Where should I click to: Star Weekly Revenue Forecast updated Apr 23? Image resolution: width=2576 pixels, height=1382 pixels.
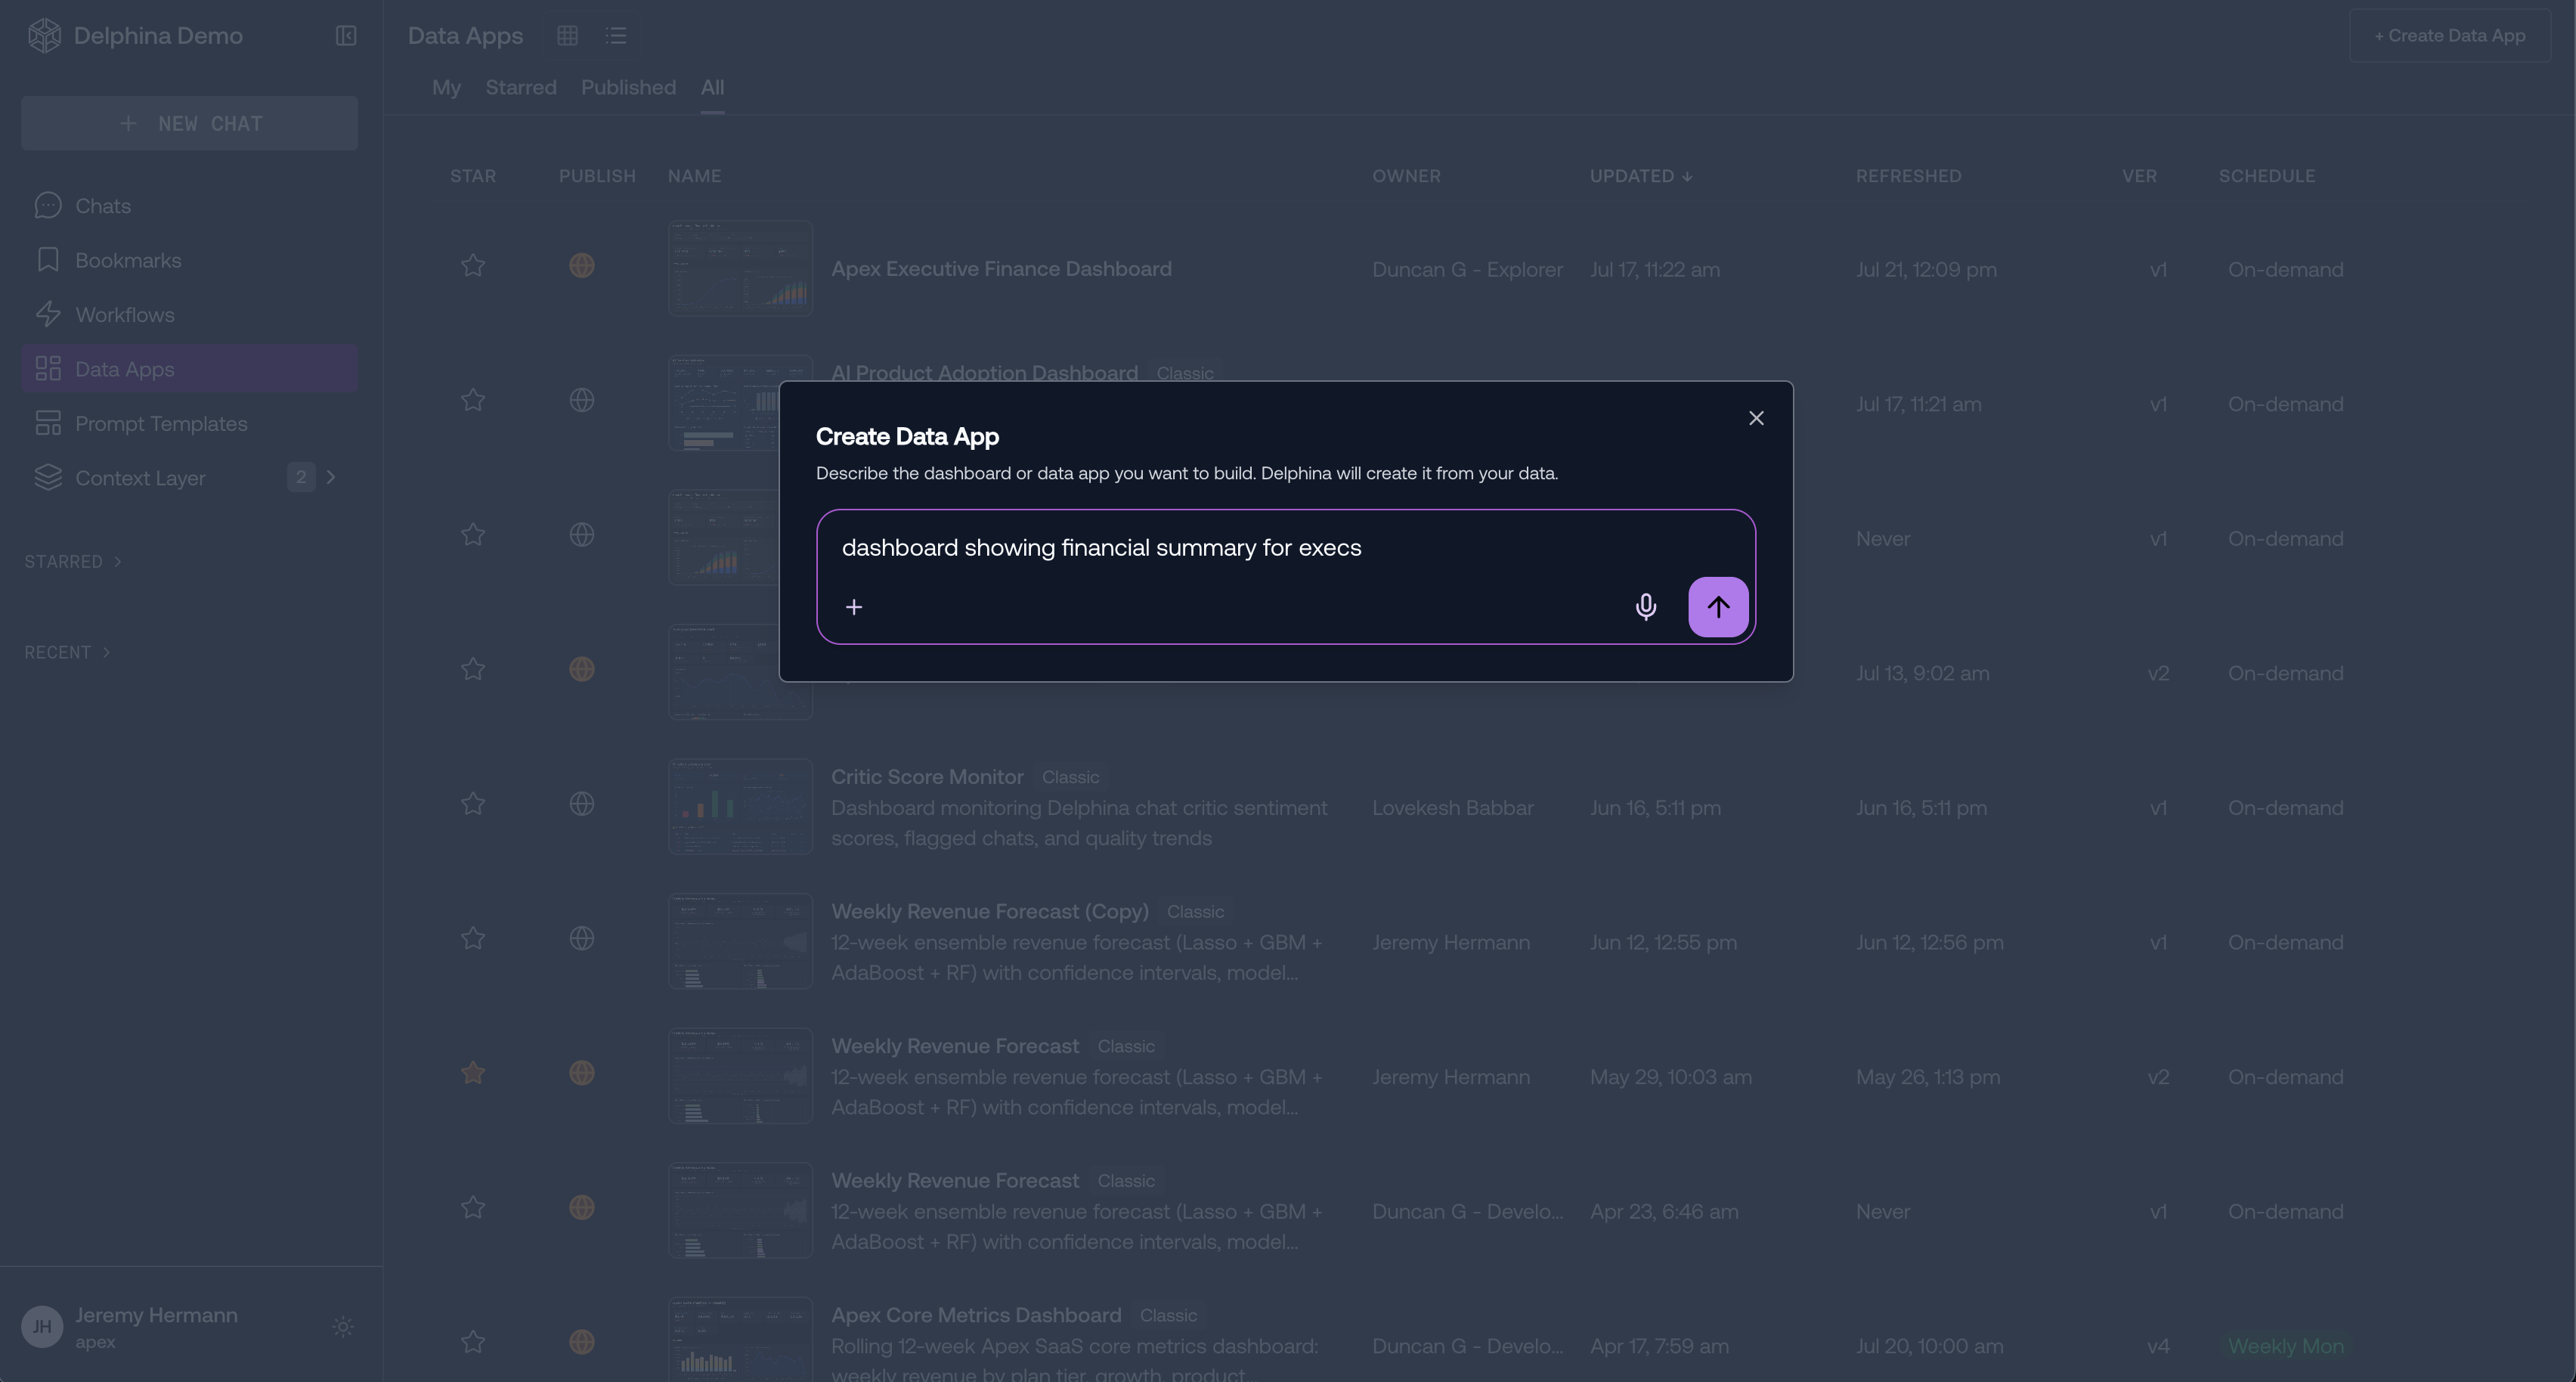473,1208
